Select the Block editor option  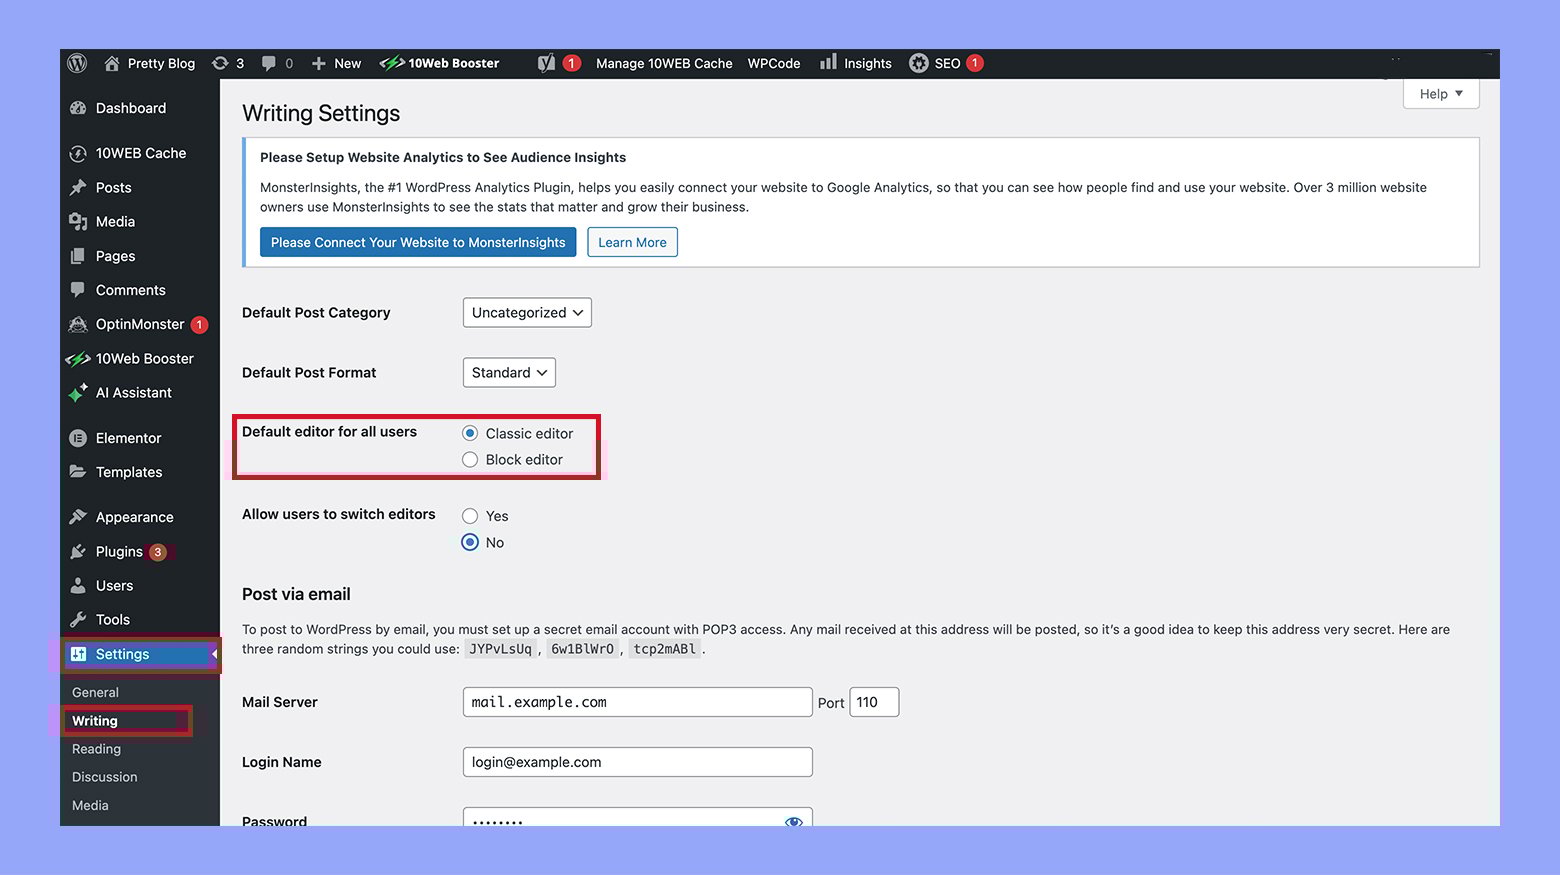[470, 459]
